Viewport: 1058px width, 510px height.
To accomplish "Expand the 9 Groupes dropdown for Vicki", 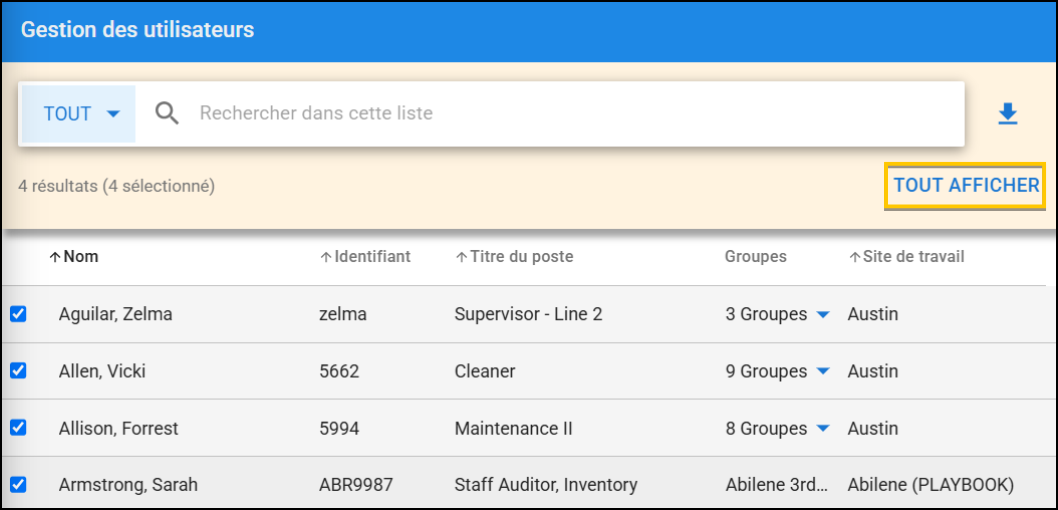I will [x=822, y=372].
